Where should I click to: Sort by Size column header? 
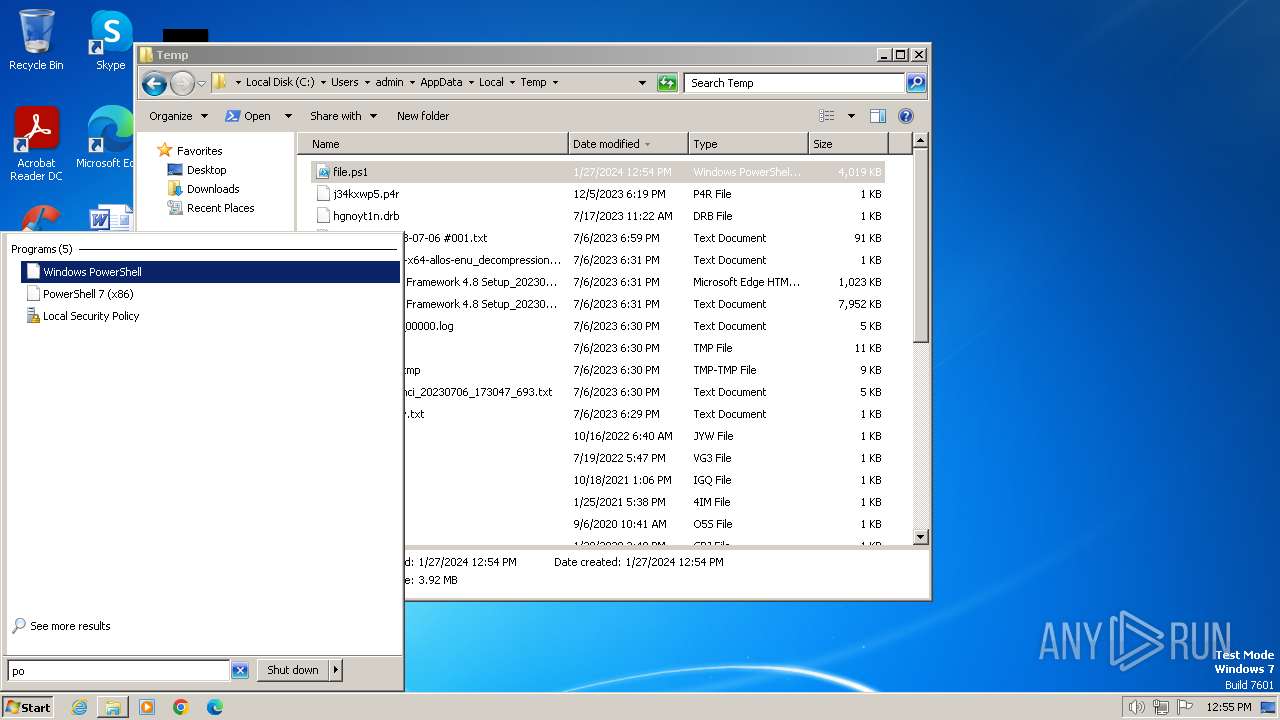click(848, 144)
